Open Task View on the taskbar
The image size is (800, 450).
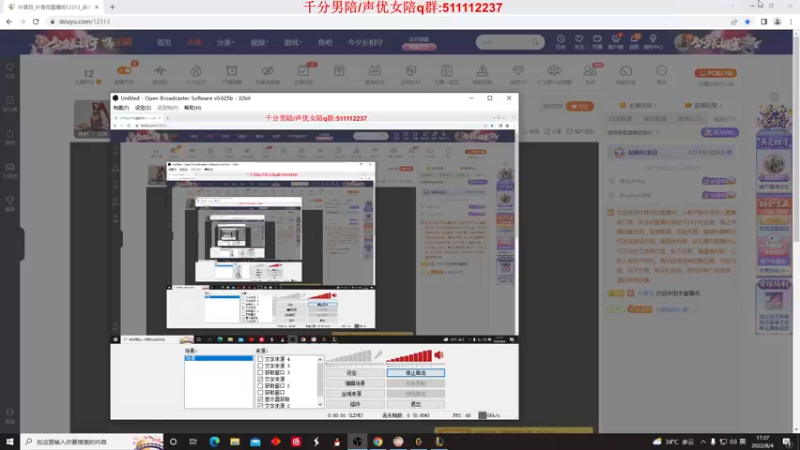pos(193,441)
